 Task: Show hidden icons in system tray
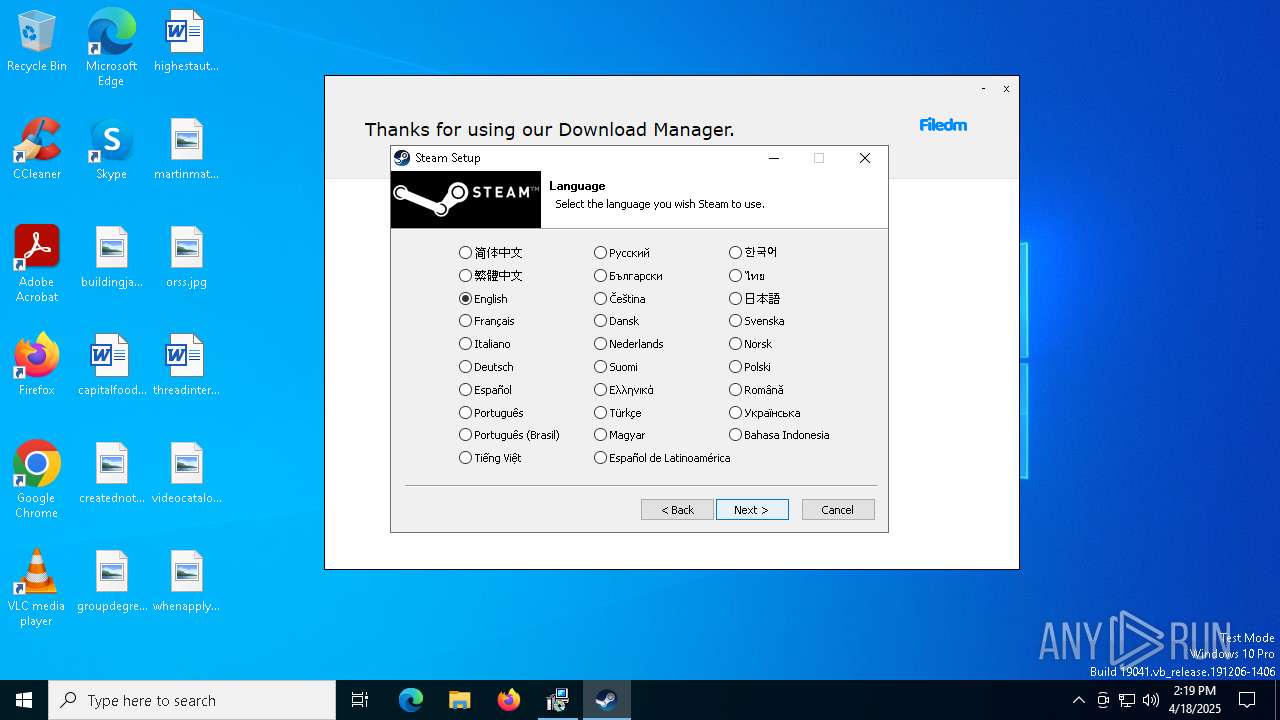1078,700
